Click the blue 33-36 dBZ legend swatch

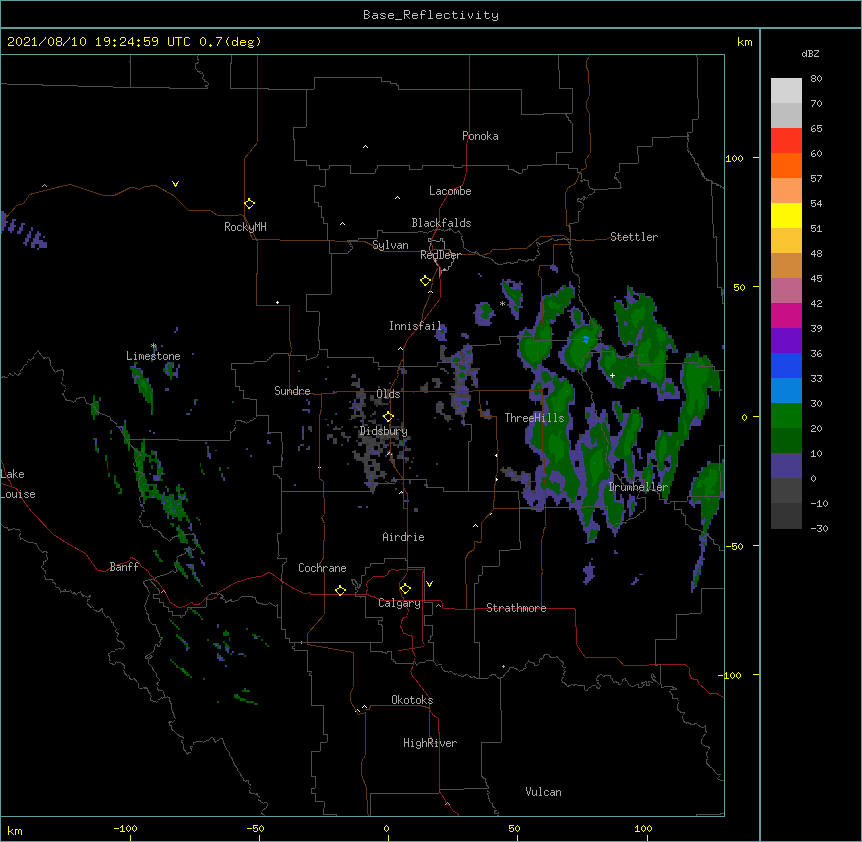coord(786,365)
